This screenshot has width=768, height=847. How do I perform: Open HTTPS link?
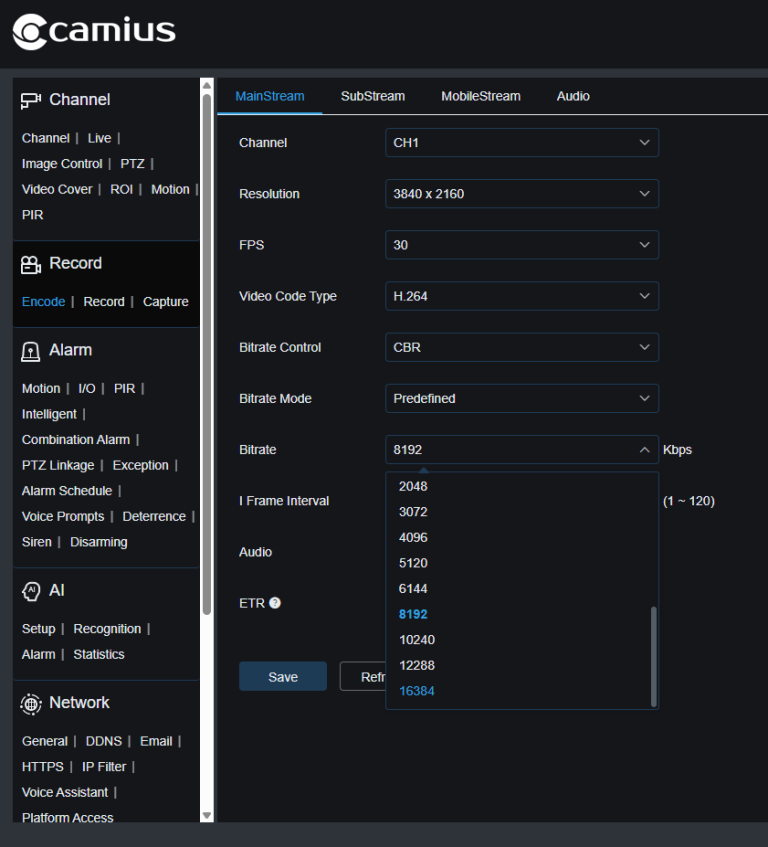pyautogui.click(x=43, y=767)
